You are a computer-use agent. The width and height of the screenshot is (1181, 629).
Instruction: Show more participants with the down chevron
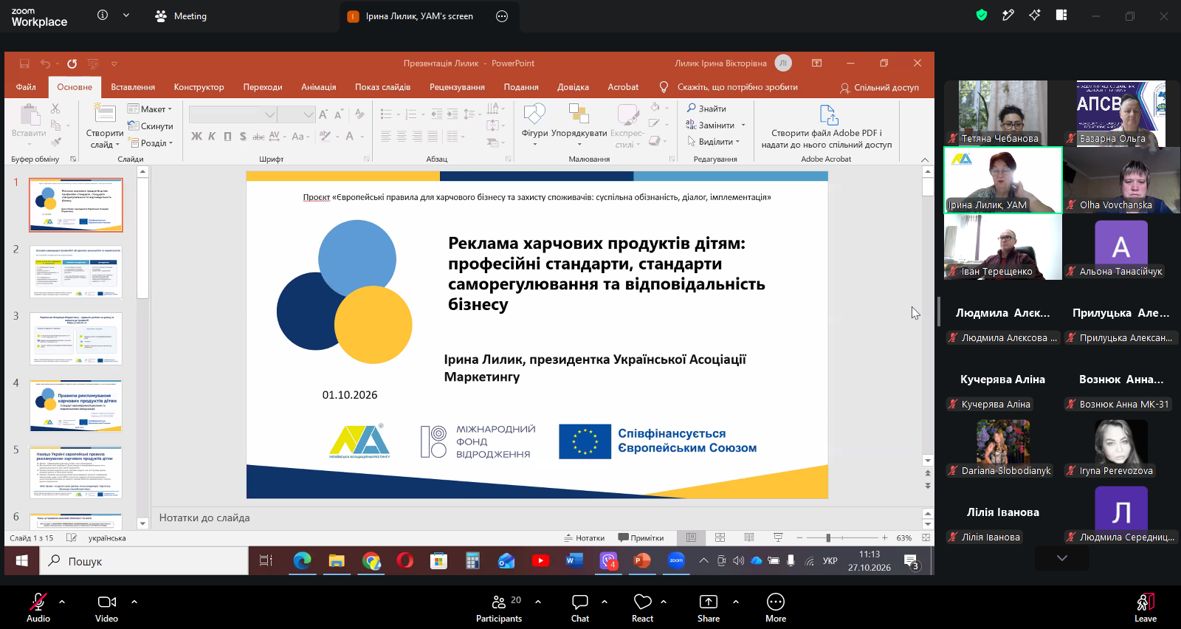point(1062,558)
